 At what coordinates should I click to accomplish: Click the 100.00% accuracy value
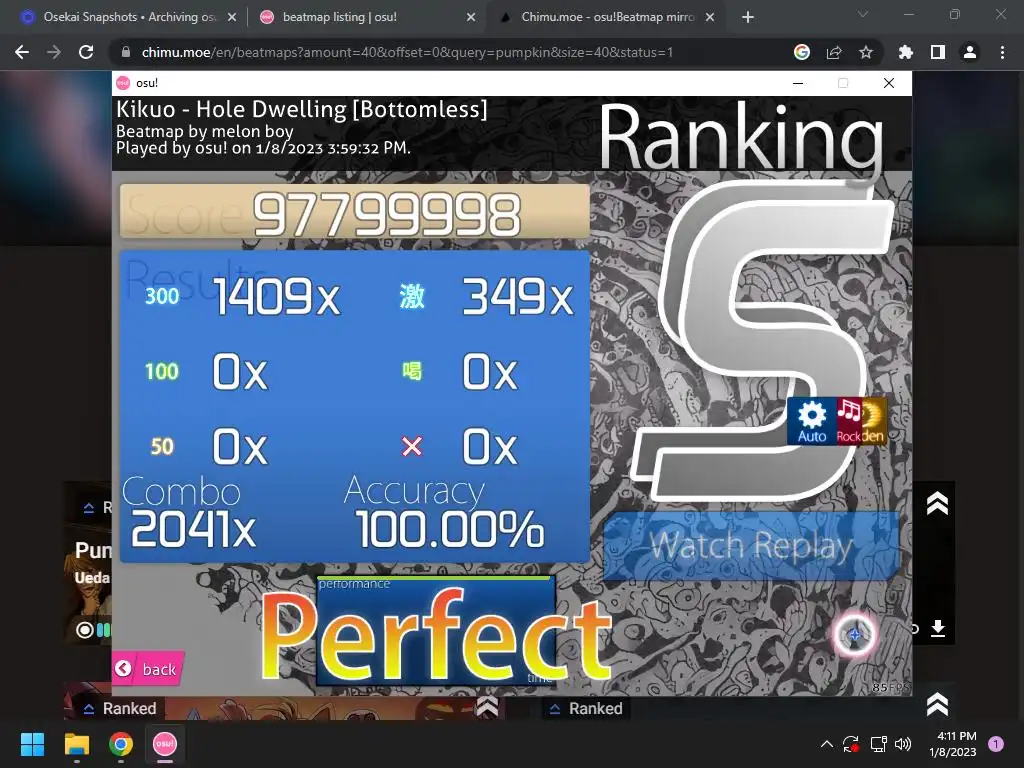(x=450, y=529)
